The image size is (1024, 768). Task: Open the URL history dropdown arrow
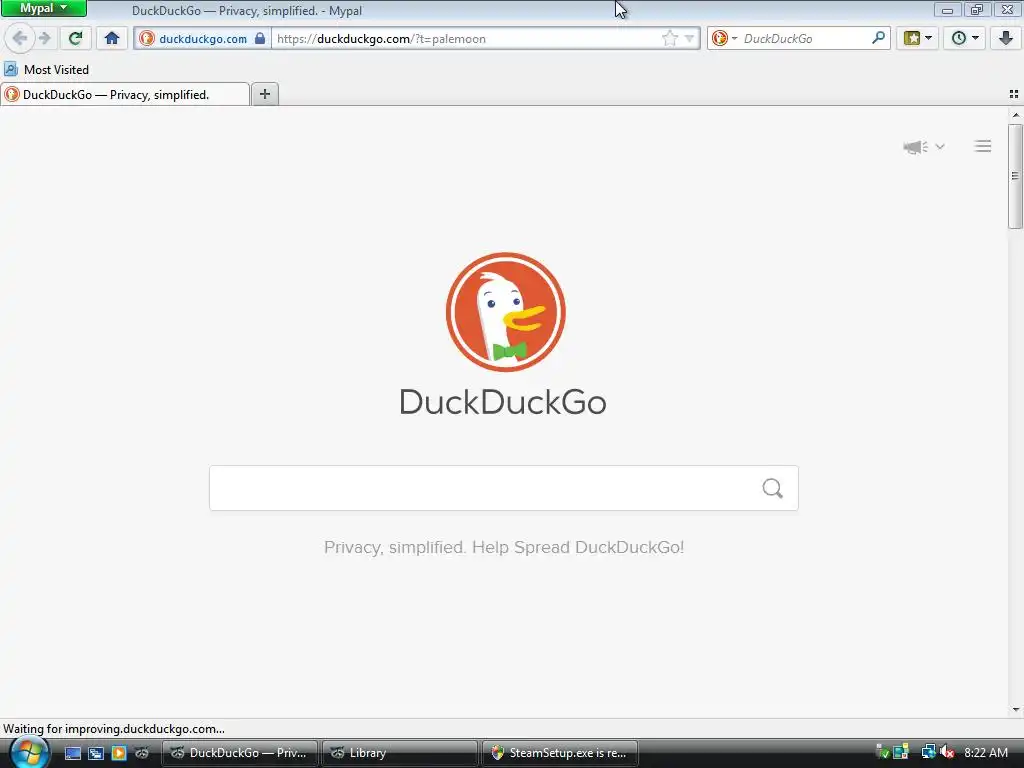click(x=689, y=39)
